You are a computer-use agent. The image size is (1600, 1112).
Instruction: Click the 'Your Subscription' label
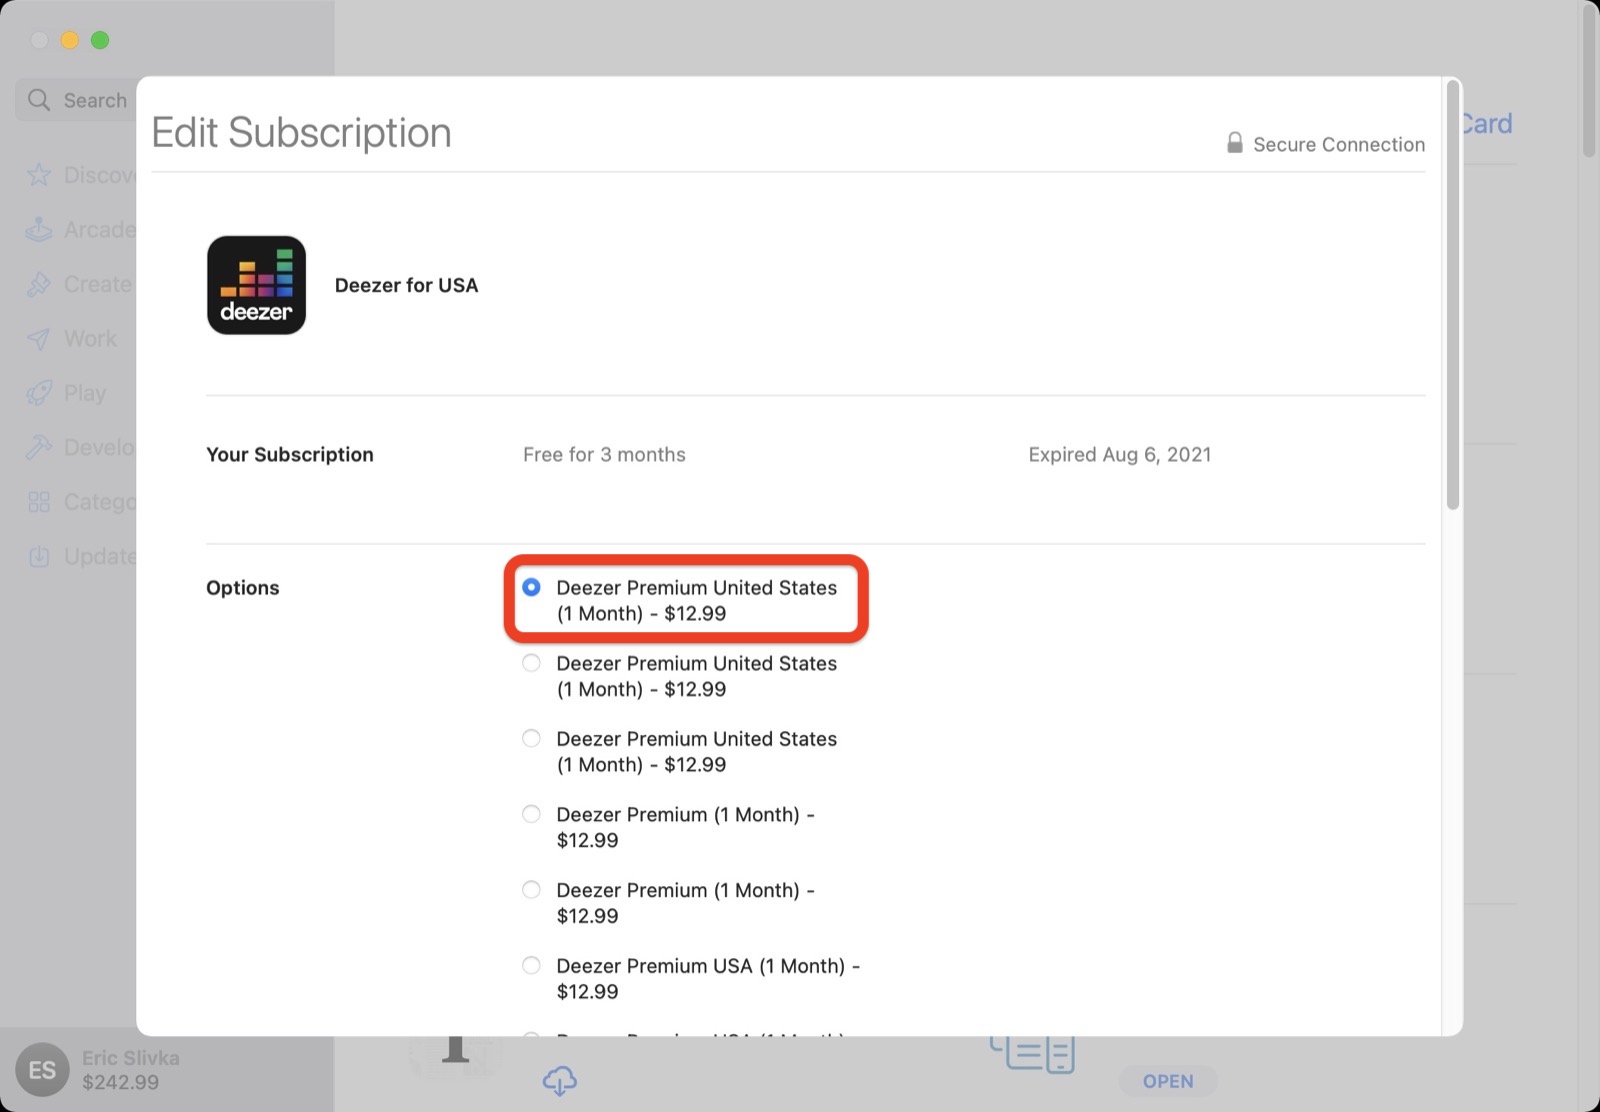pos(290,454)
